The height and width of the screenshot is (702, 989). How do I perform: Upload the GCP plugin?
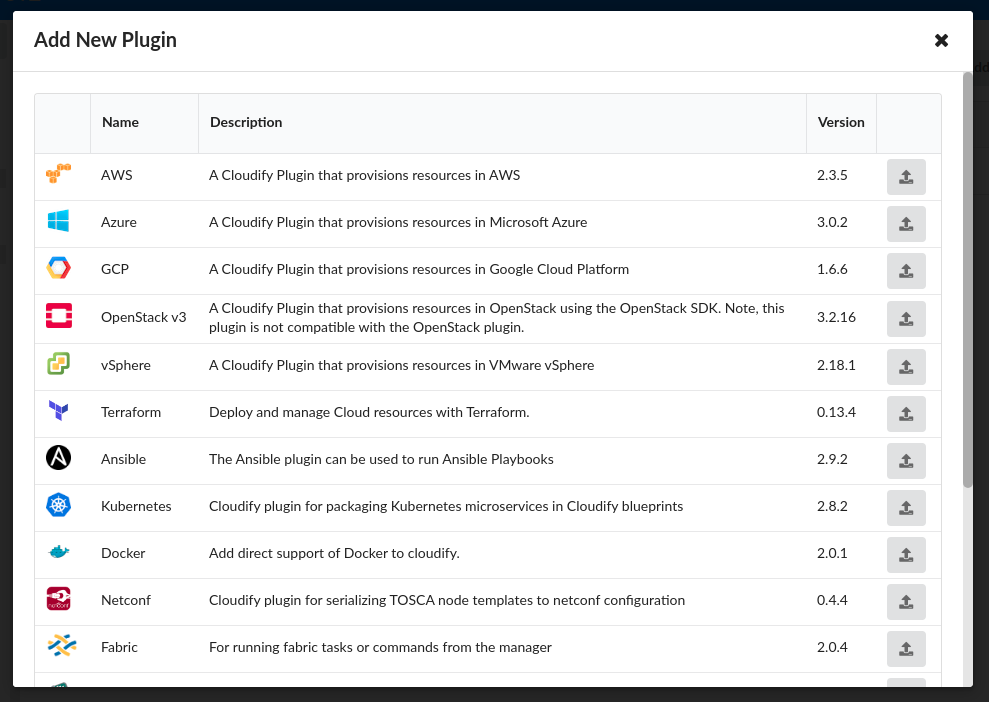[x=906, y=271]
